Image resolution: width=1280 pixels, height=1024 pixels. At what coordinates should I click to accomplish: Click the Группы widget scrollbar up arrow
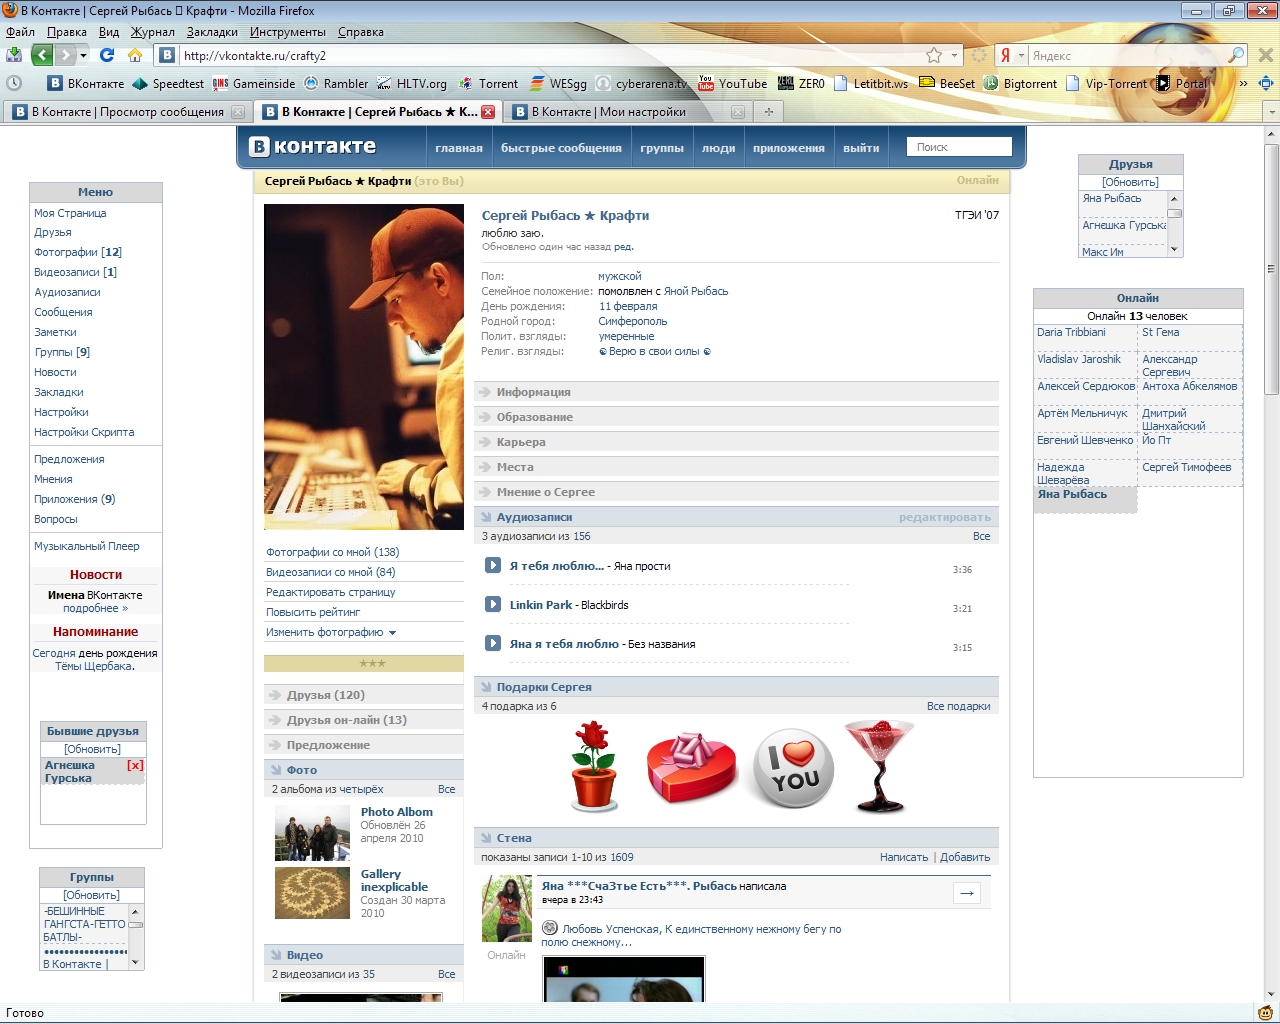pyautogui.click(x=136, y=911)
